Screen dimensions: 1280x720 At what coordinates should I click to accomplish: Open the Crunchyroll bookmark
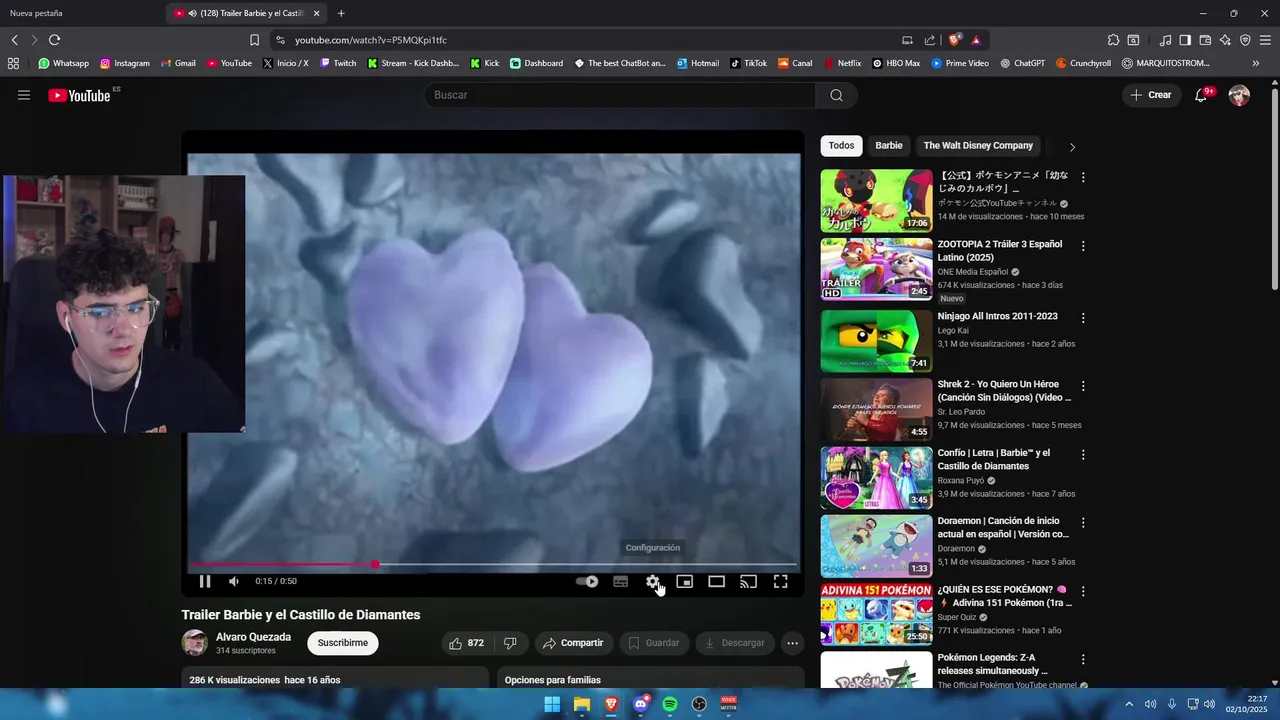click(x=1083, y=63)
